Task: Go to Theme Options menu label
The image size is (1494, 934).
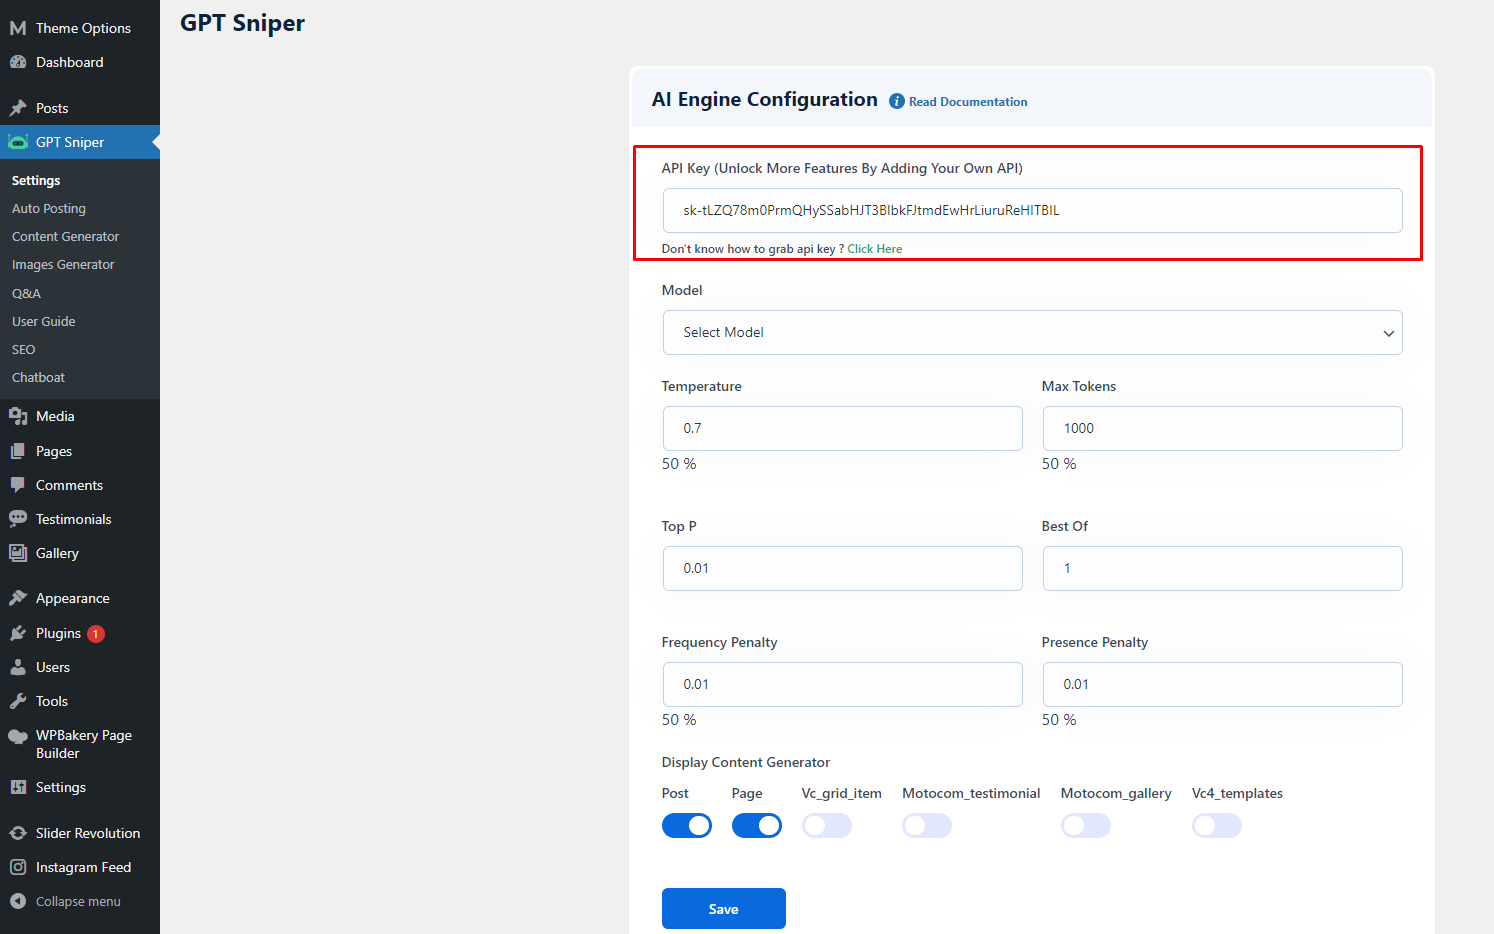Action: pyautogui.click(x=83, y=28)
